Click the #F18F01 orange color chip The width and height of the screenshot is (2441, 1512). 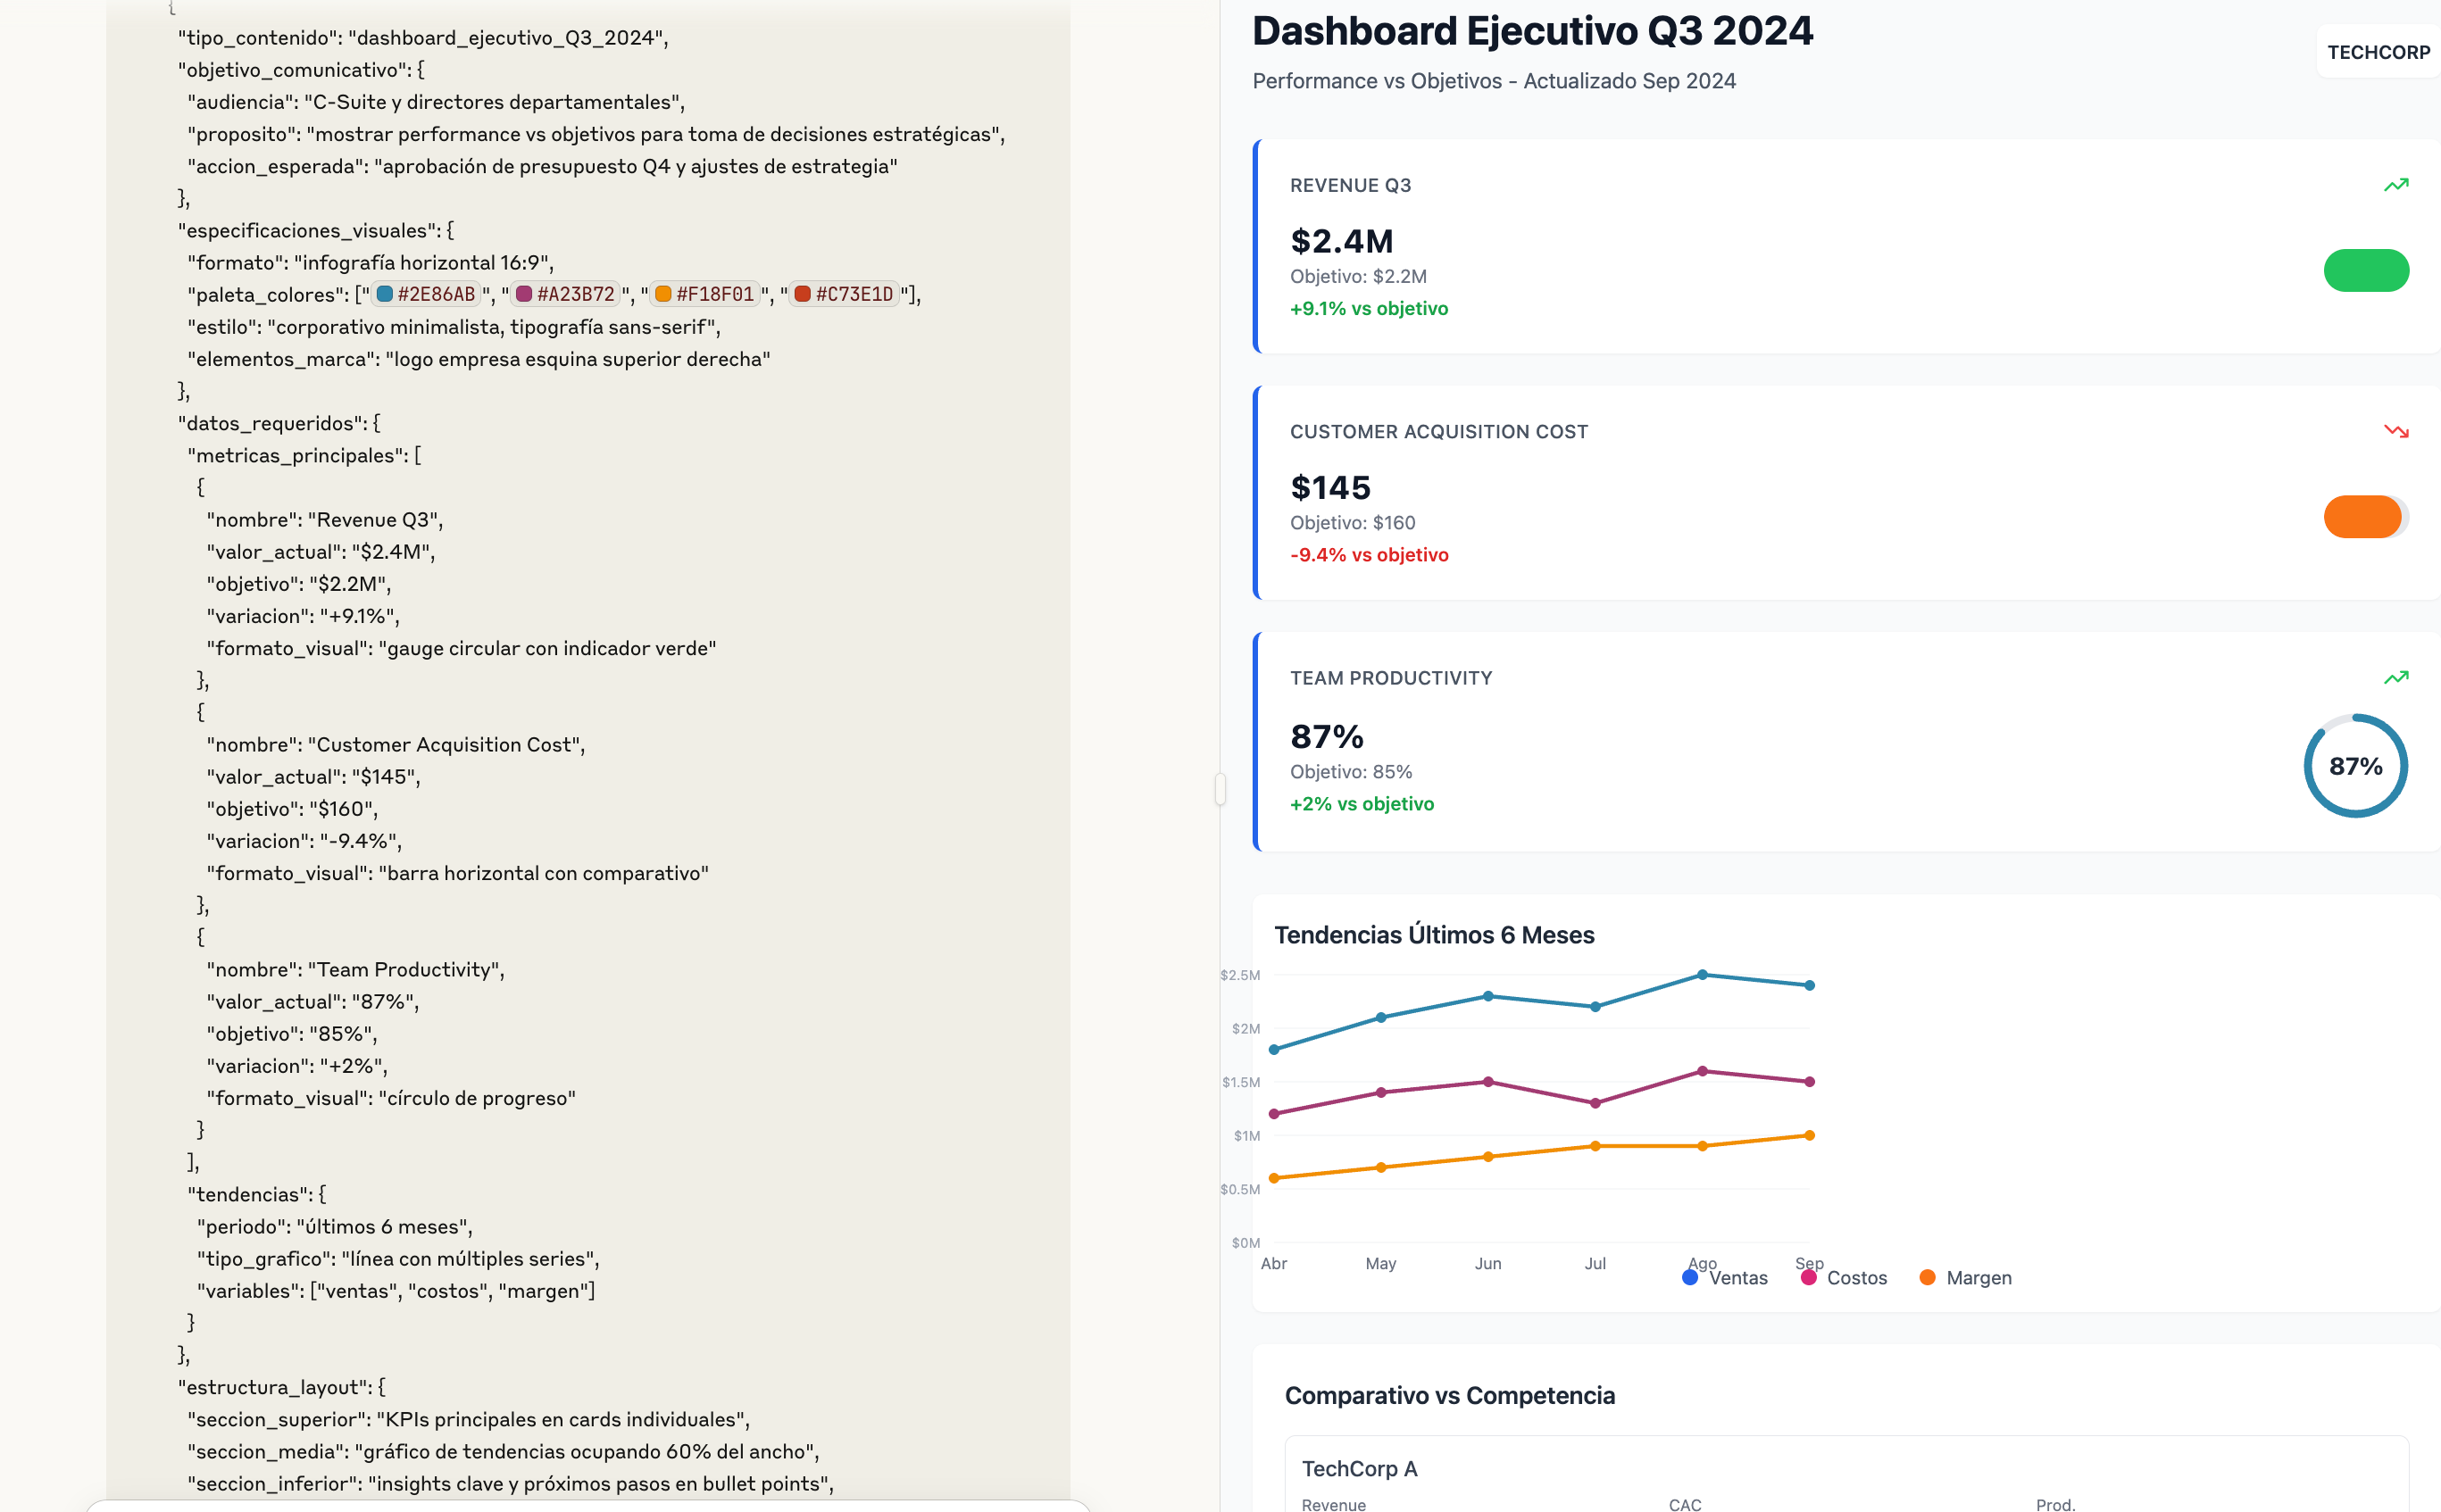tap(705, 294)
